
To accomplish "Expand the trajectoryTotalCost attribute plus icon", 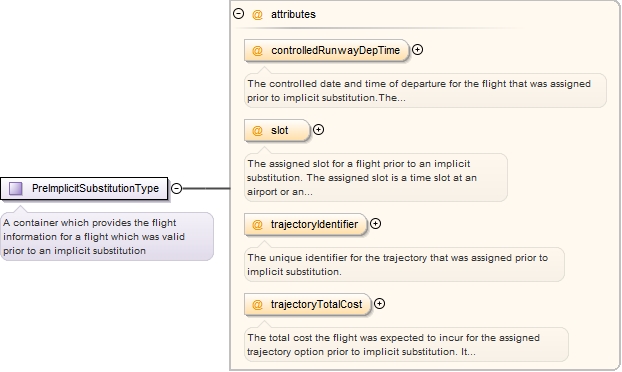I will pyautogui.click(x=380, y=304).
